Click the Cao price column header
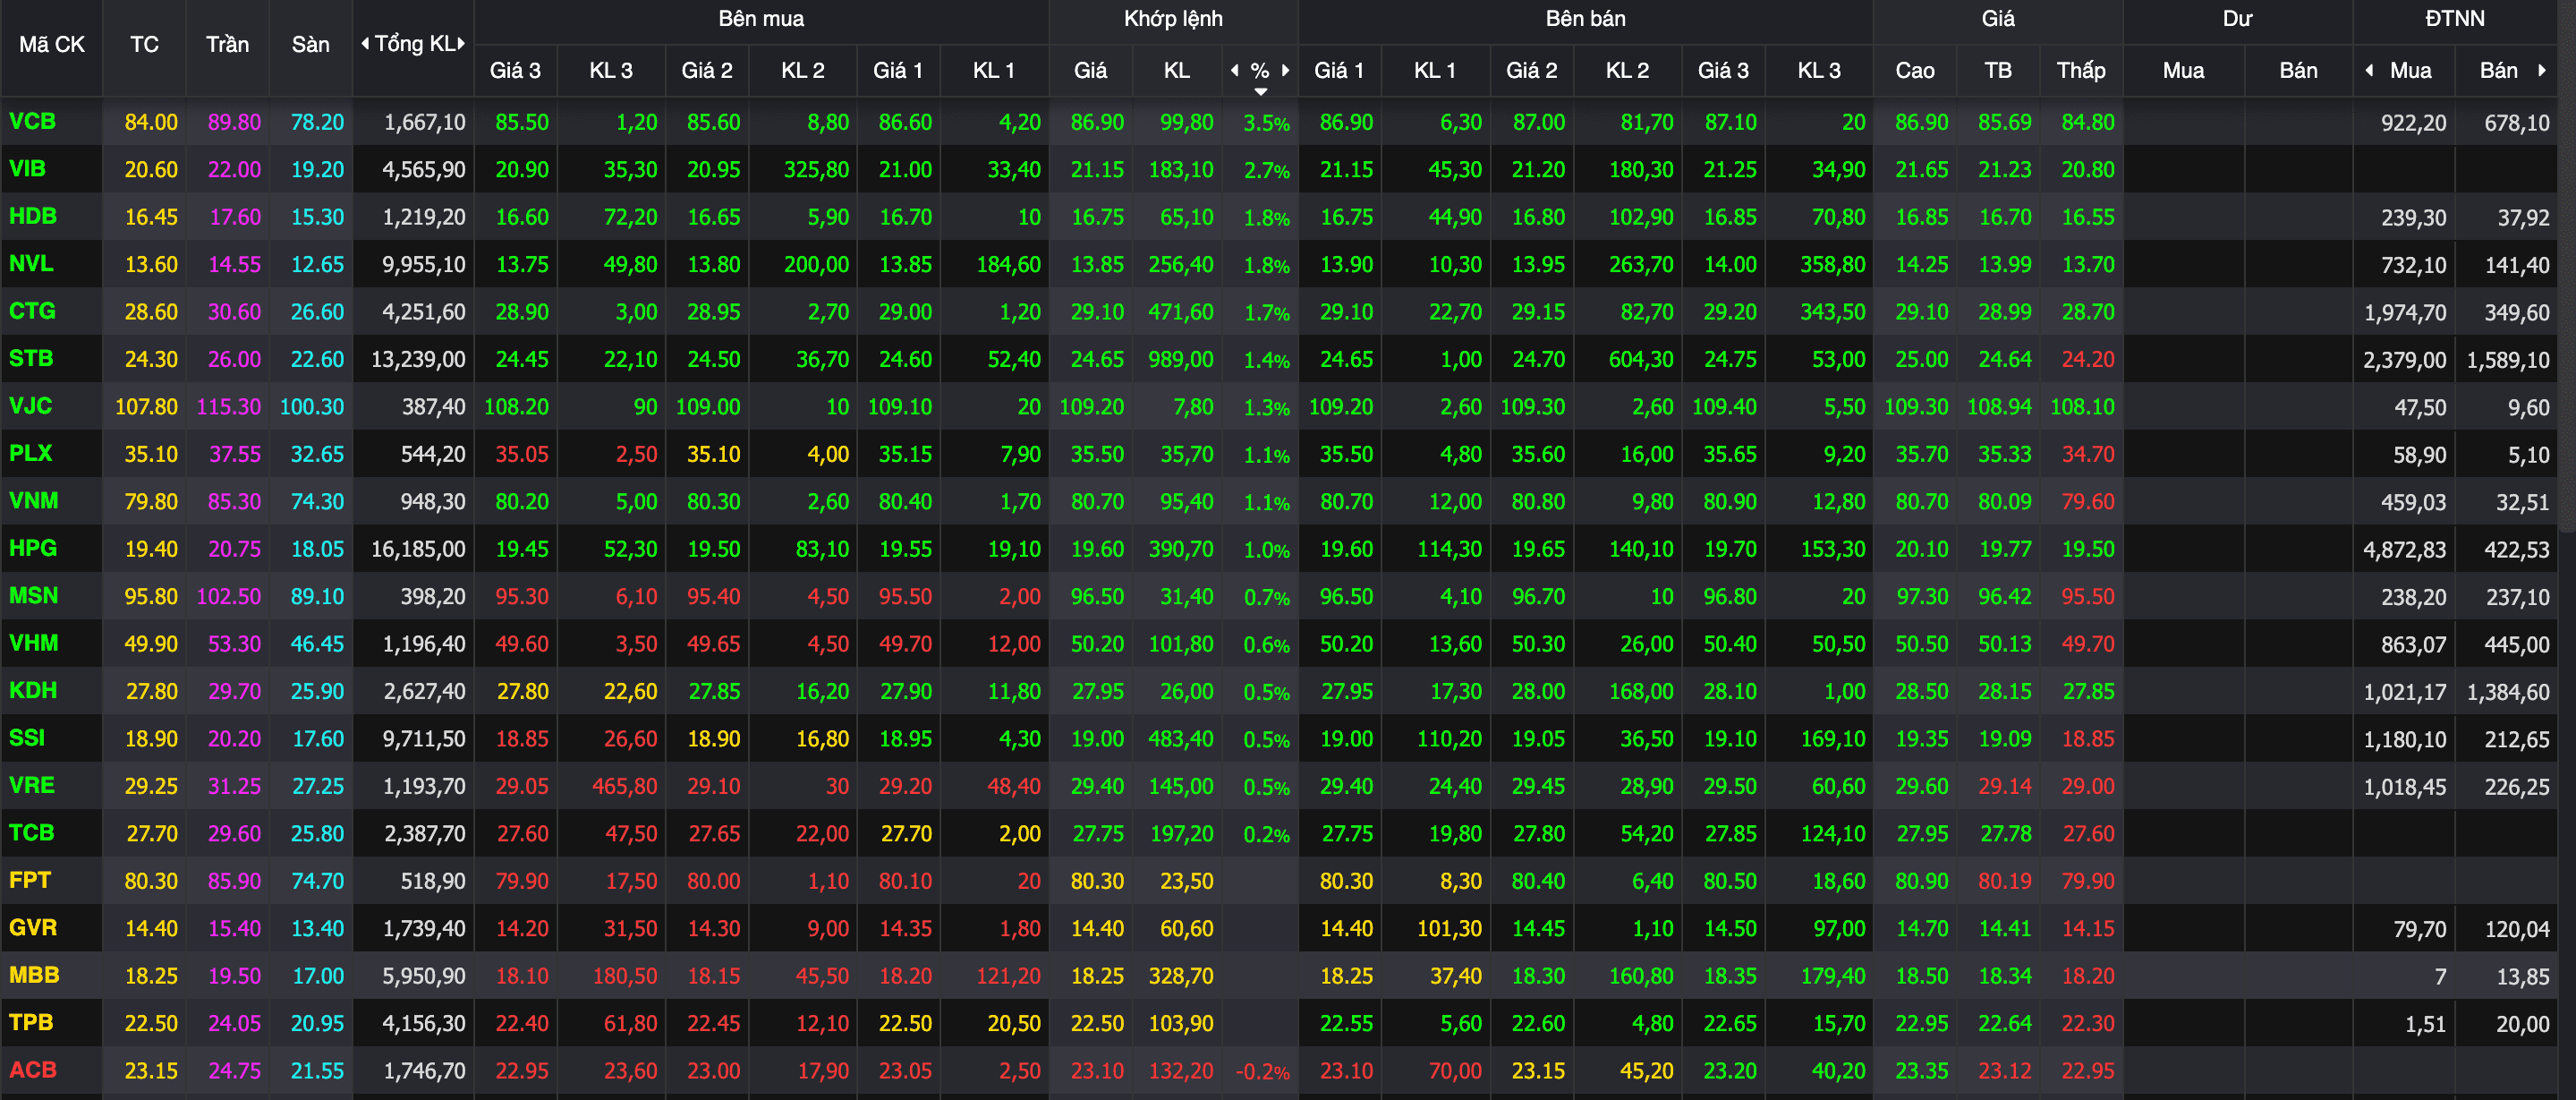Image resolution: width=2576 pixels, height=1100 pixels. 1915,71
